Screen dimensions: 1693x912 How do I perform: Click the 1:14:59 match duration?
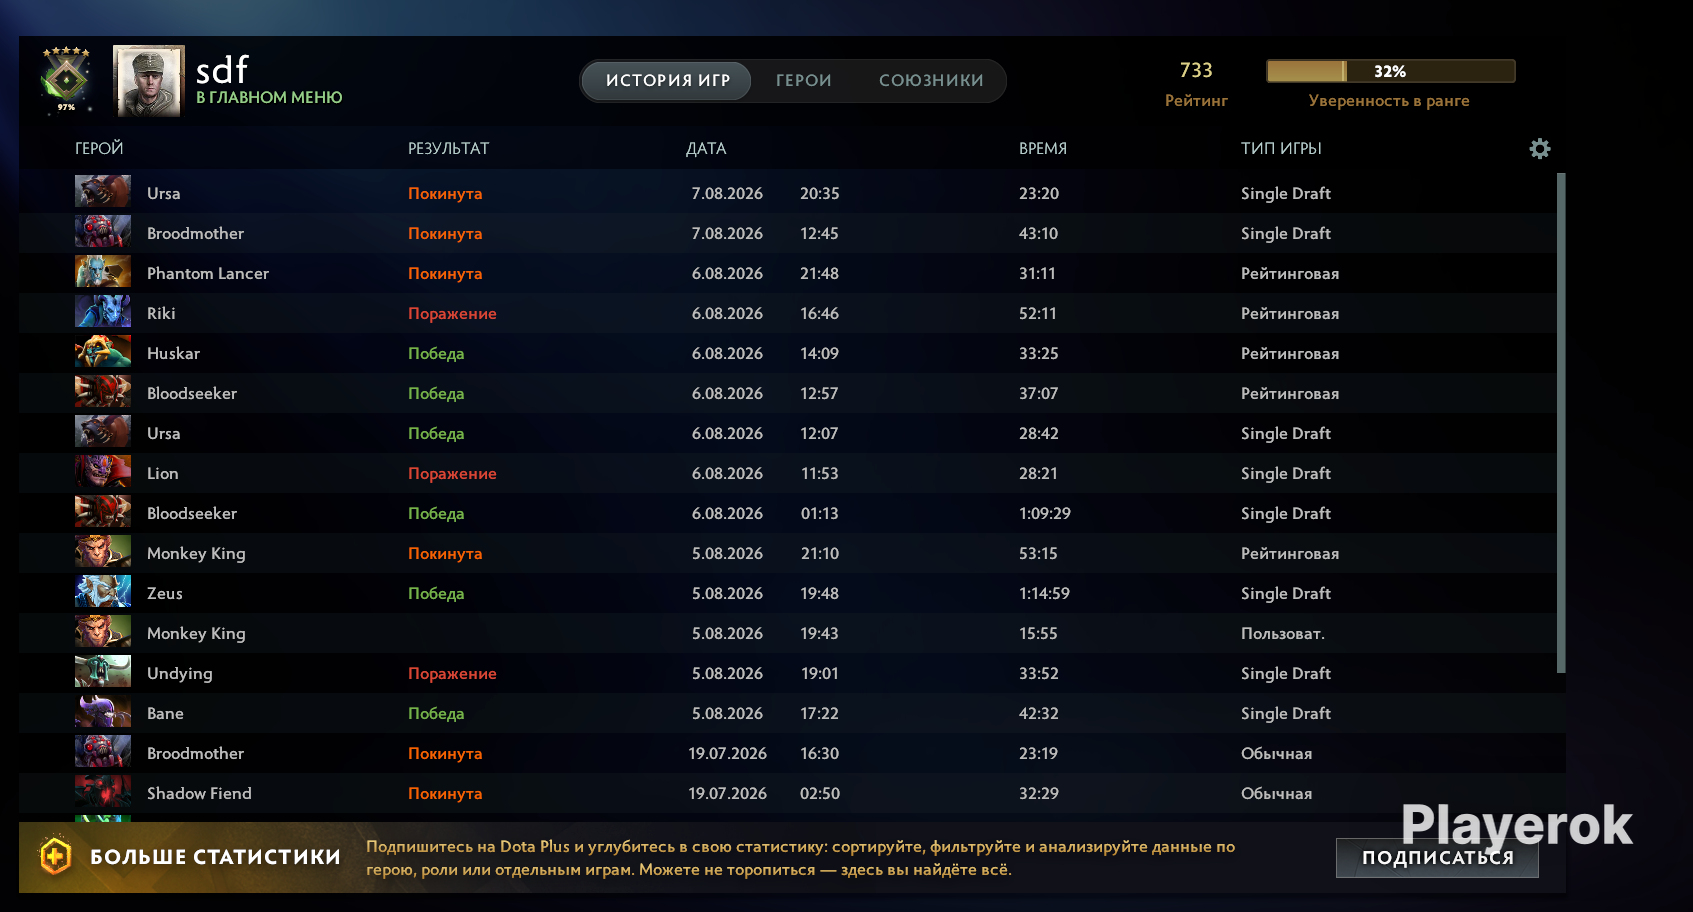click(1044, 593)
